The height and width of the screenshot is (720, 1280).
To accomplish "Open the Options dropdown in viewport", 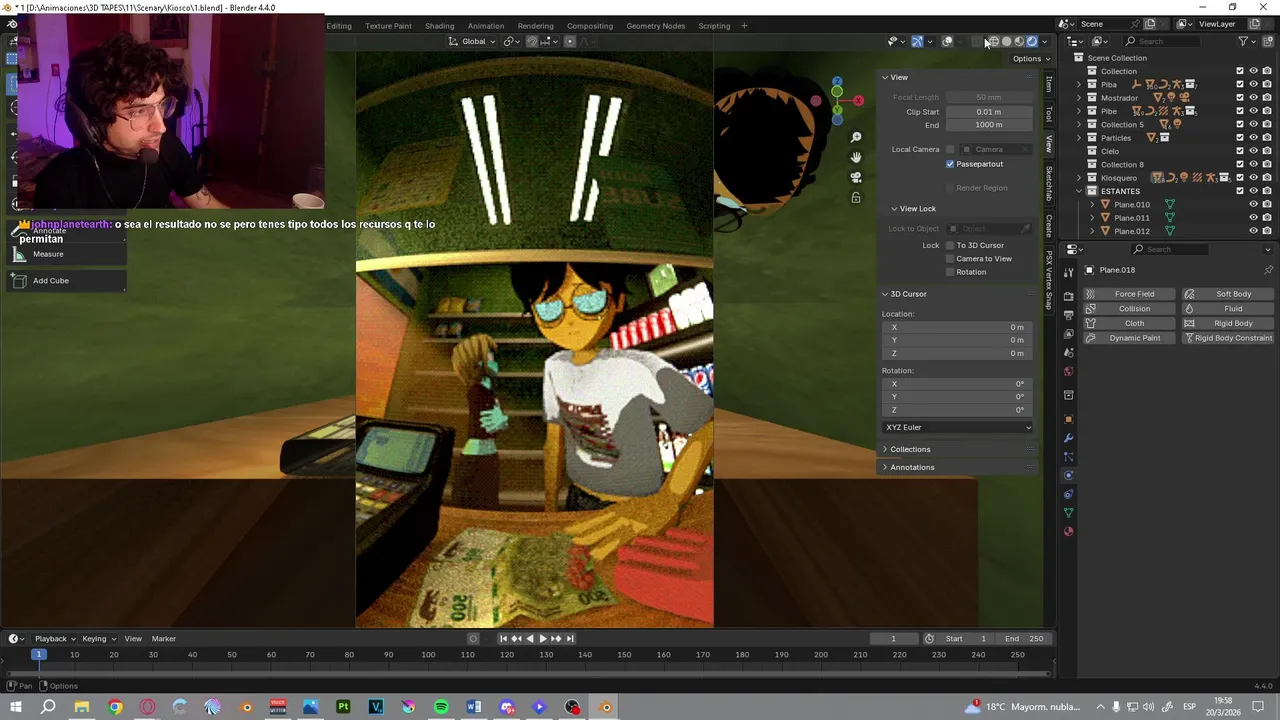I will (x=1031, y=59).
